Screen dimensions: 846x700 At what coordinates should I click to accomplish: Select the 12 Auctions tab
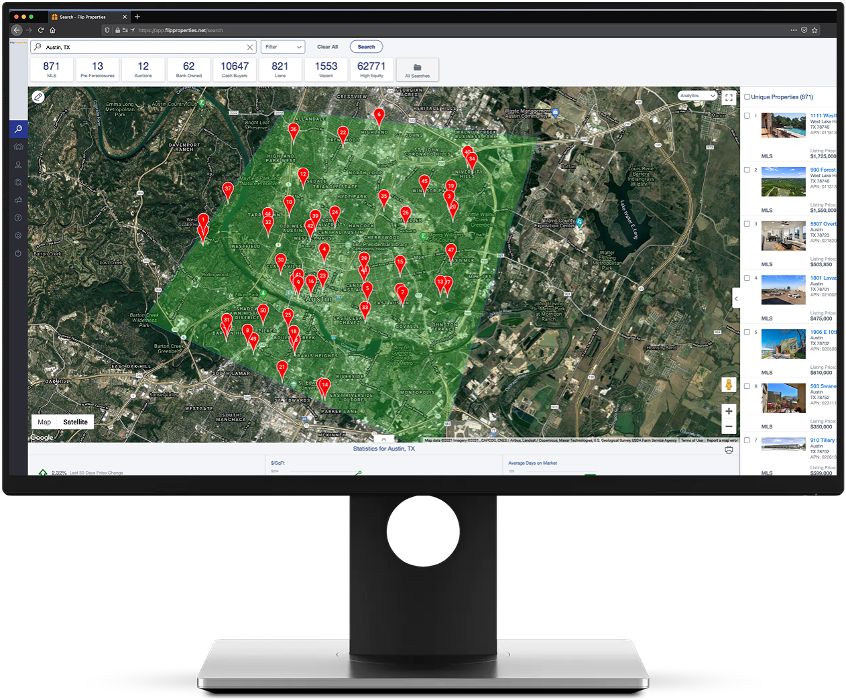143,70
